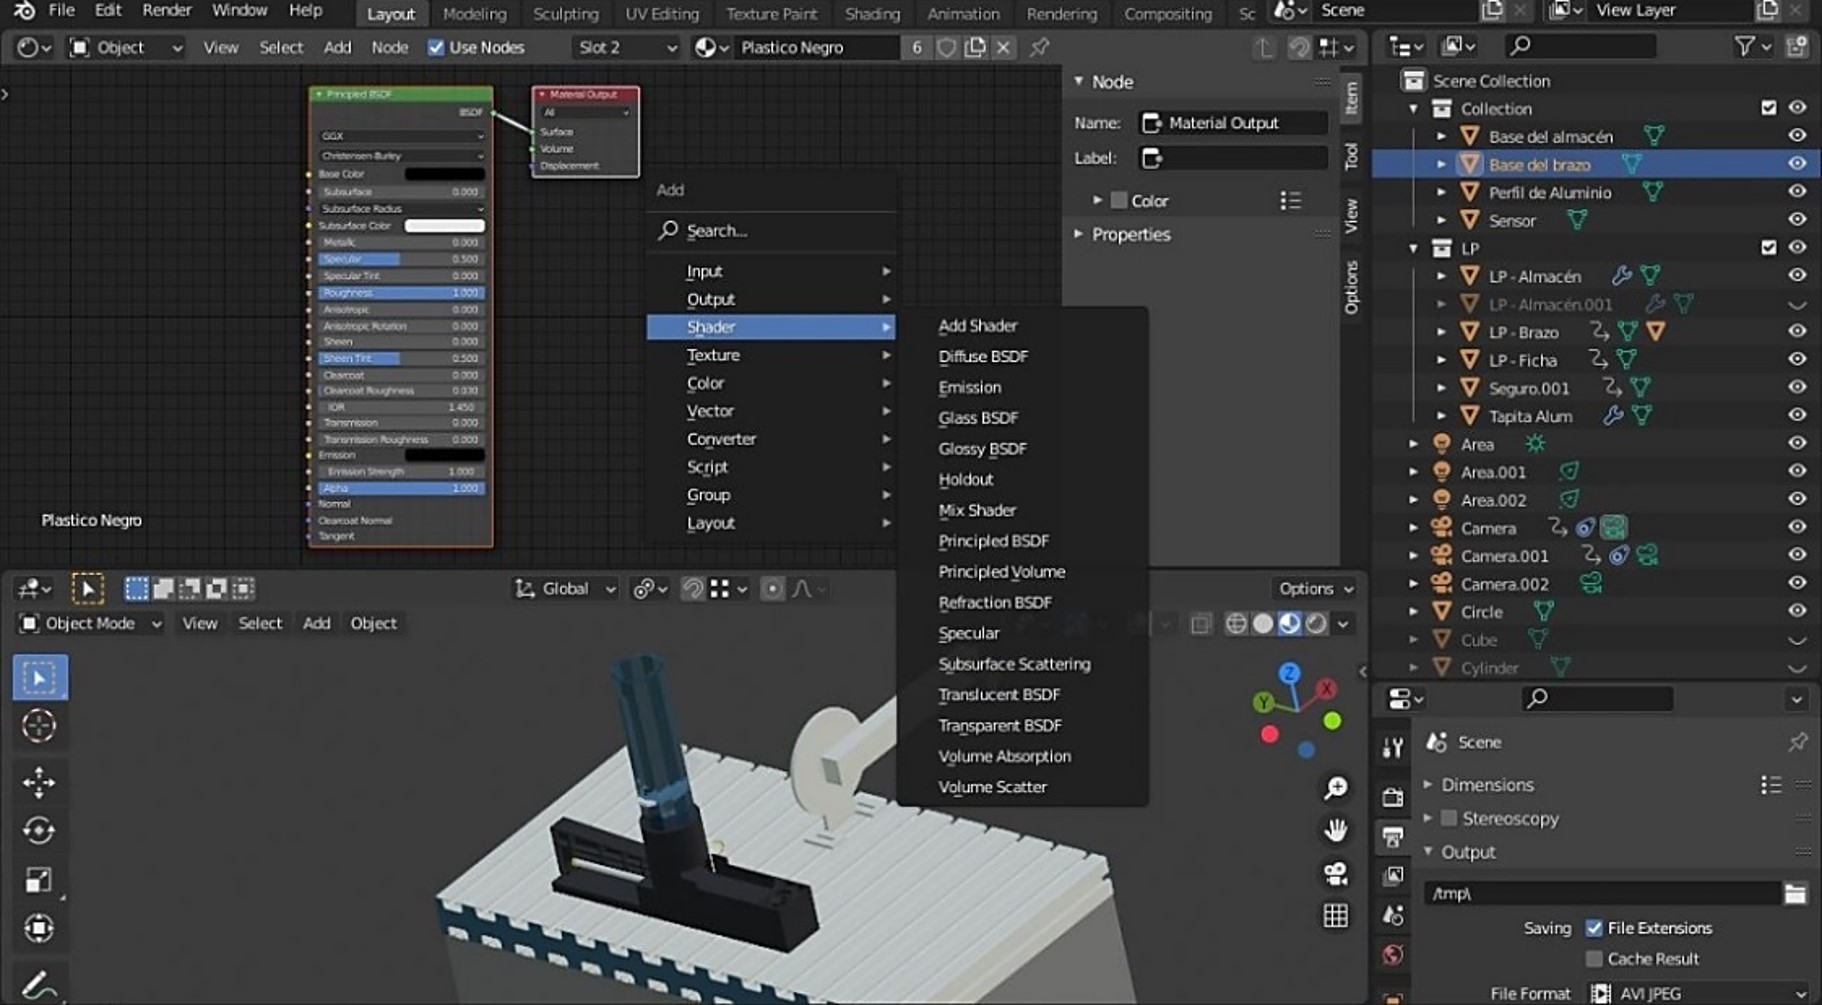Select solid viewport shading mode
1822x1005 pixels.
pyautogui.click(x=1263, y=624)
